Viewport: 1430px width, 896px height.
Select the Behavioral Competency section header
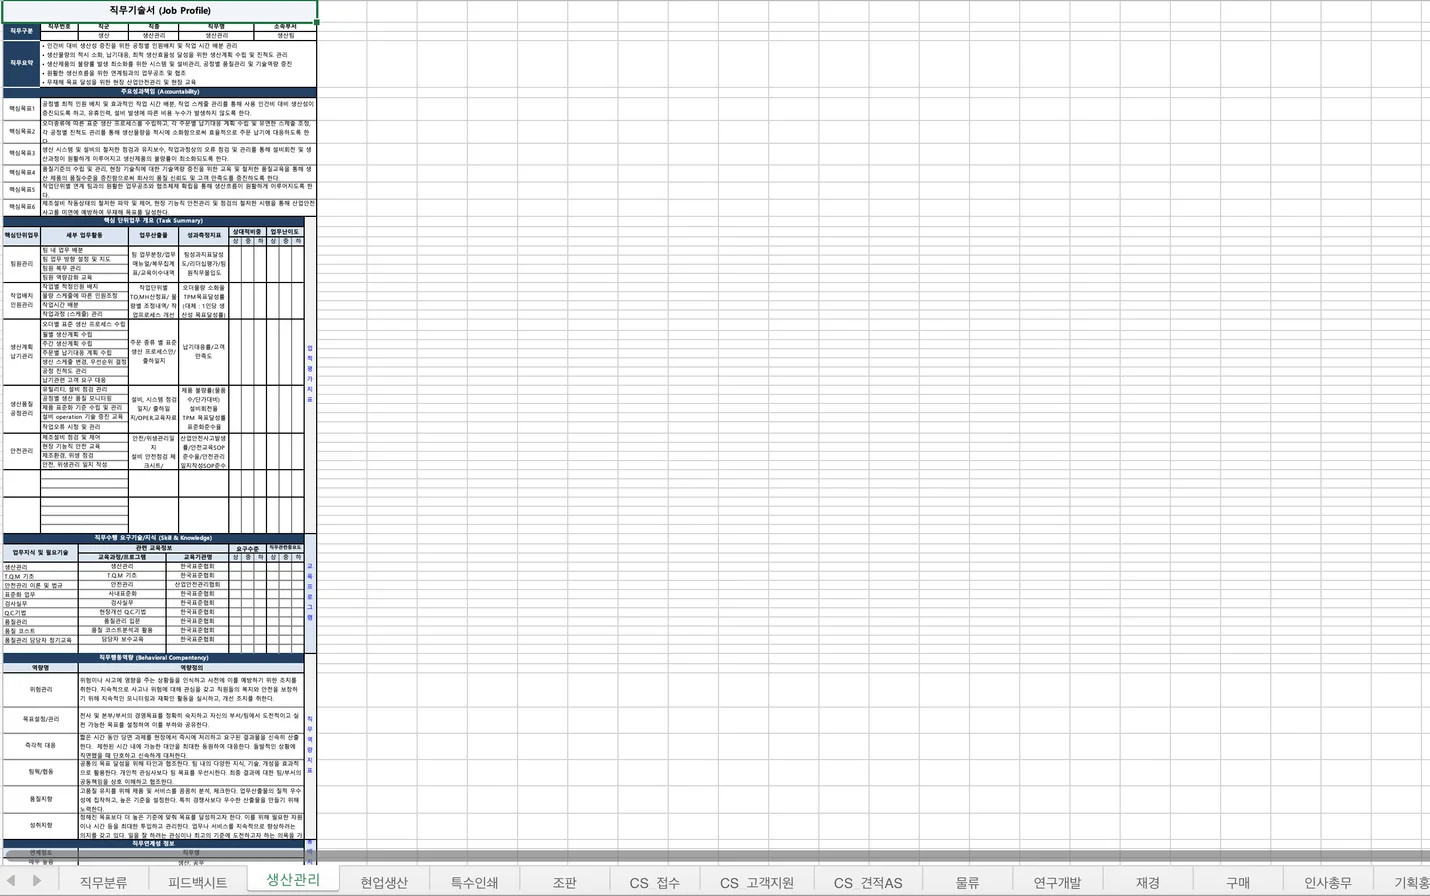point(154,658)
